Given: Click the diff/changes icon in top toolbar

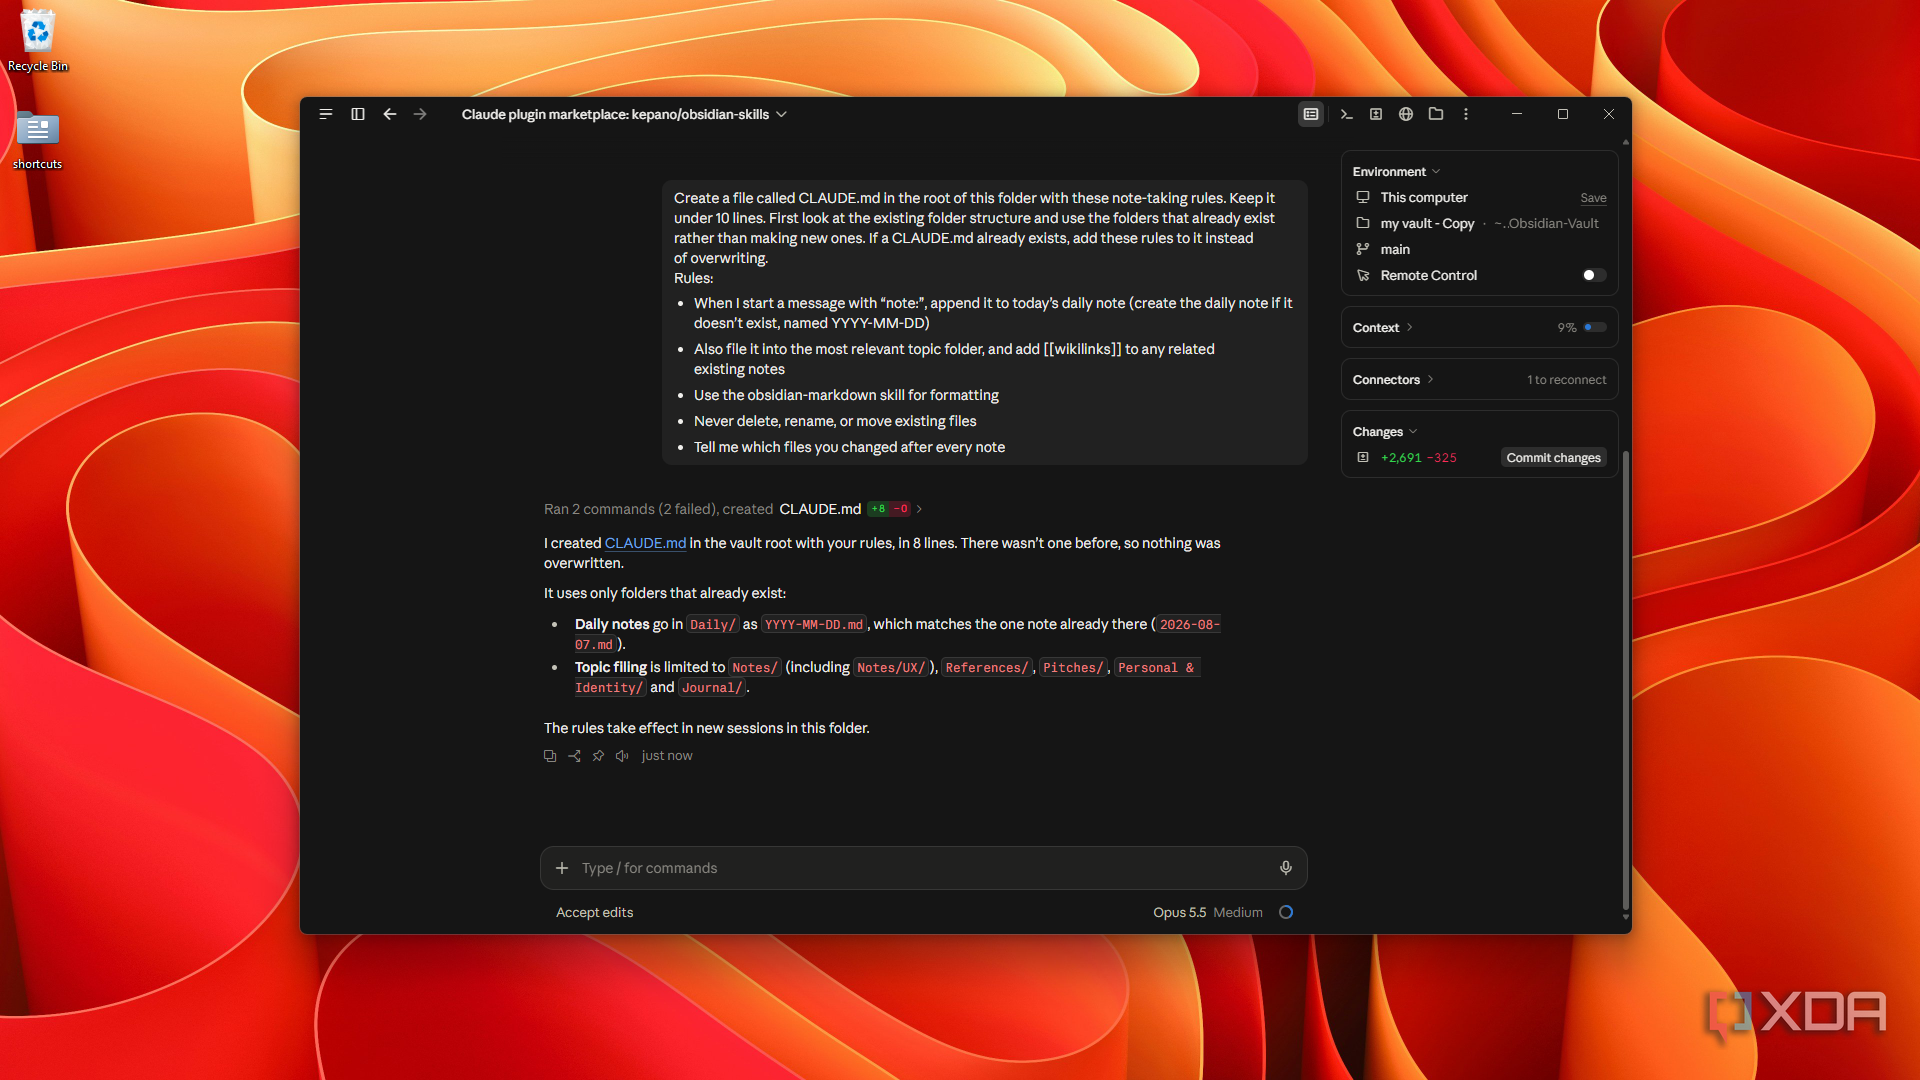Looking at the screenshot, I should point(1376,114).
